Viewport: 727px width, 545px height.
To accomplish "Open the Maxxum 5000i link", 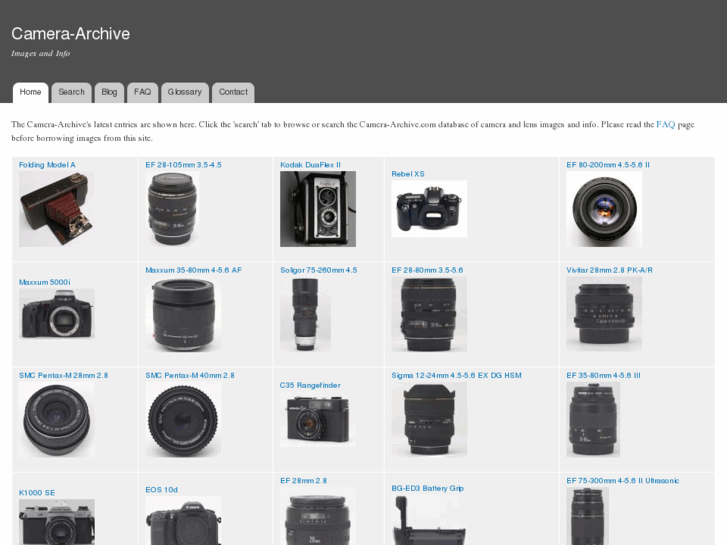I will coord(45,282).
